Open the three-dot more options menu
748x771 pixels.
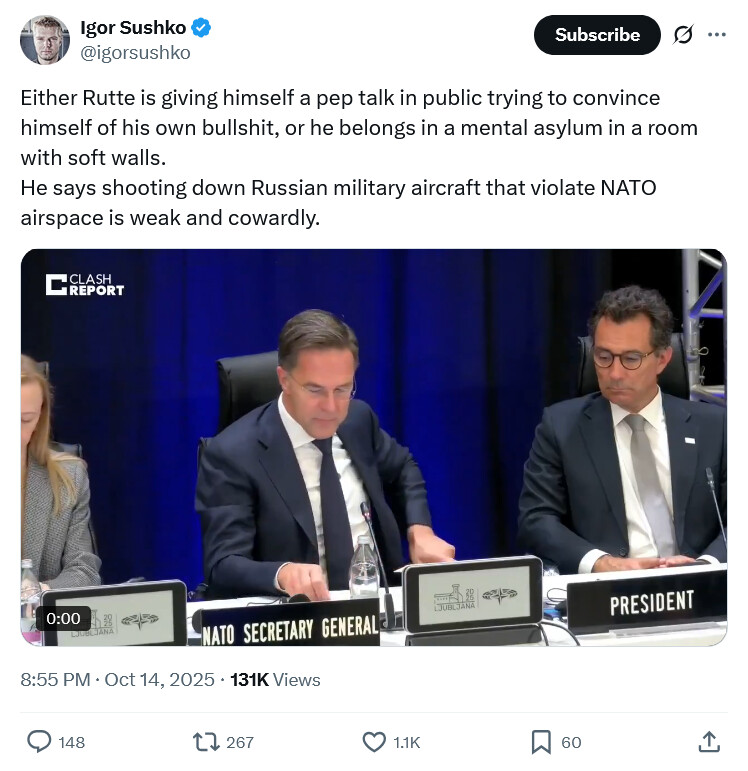pos(716,35)
